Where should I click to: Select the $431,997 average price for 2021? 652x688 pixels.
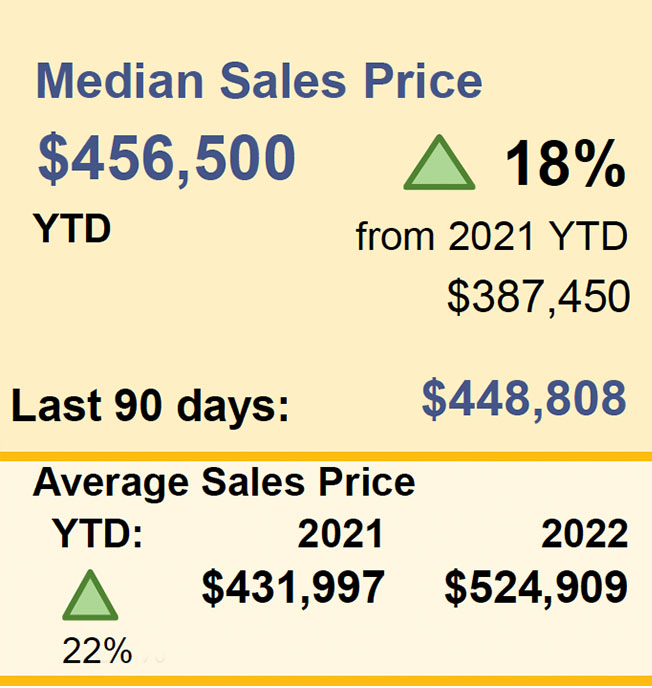point(294,587)
